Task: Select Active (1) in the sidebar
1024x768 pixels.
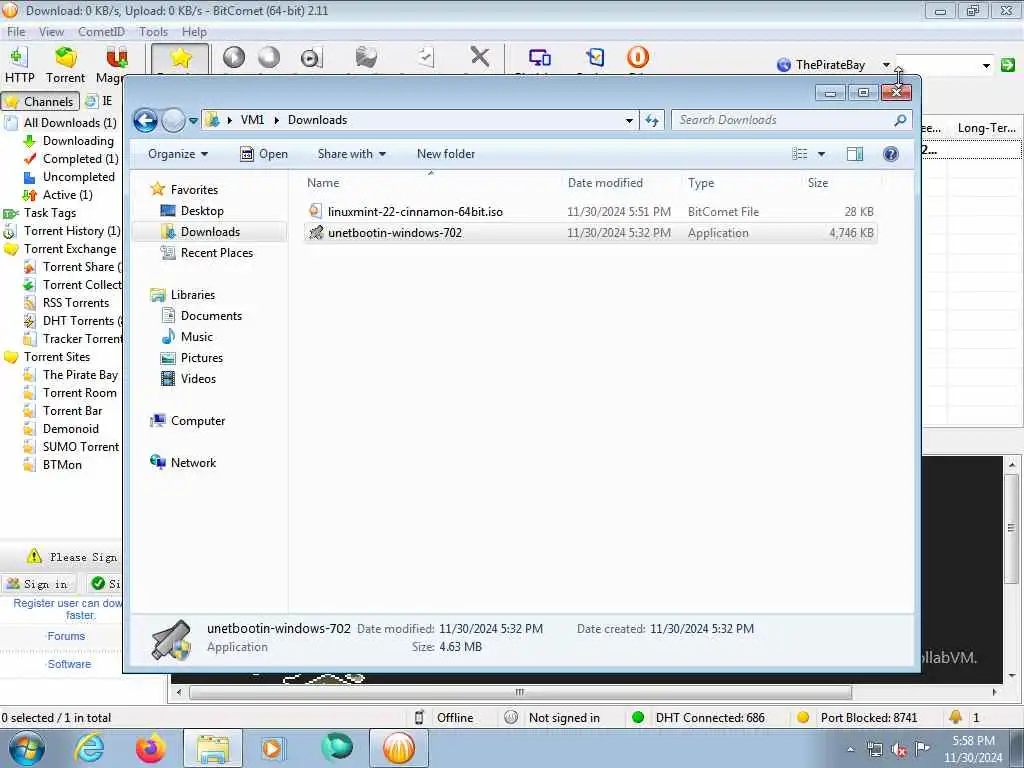Action: pyautogui.click(x=67, y=195)
